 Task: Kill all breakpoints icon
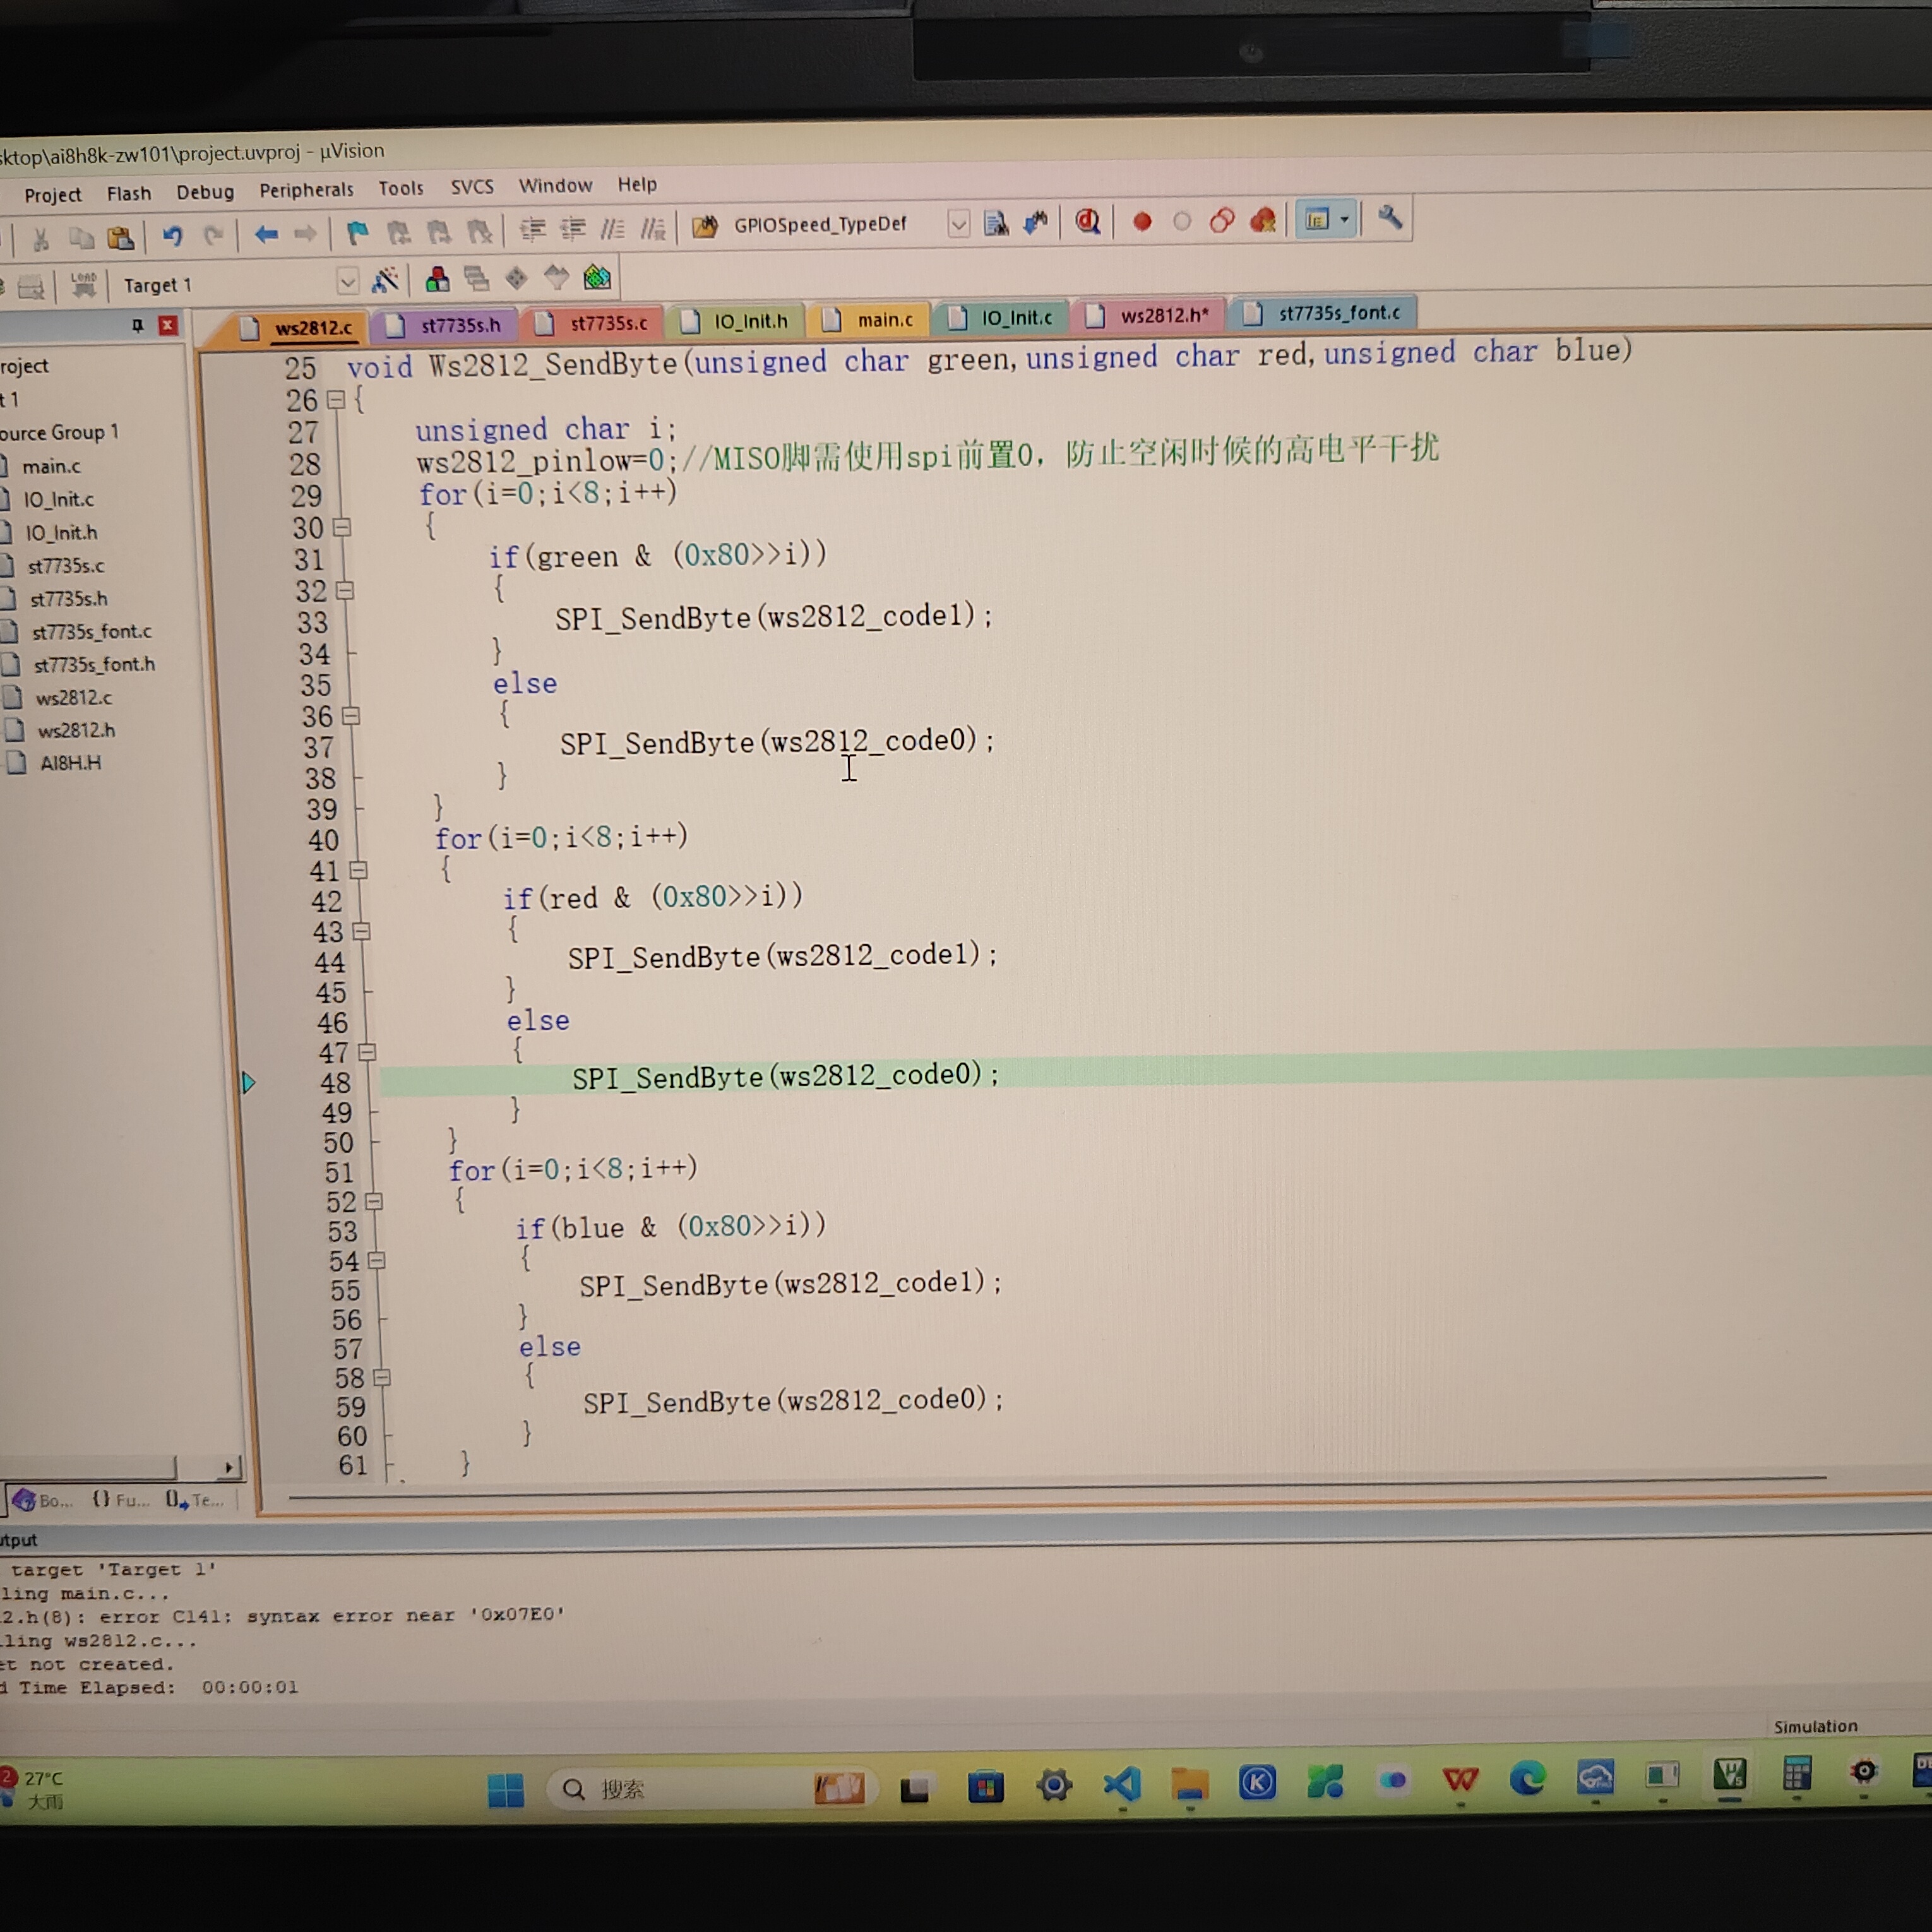point(1263,219)
